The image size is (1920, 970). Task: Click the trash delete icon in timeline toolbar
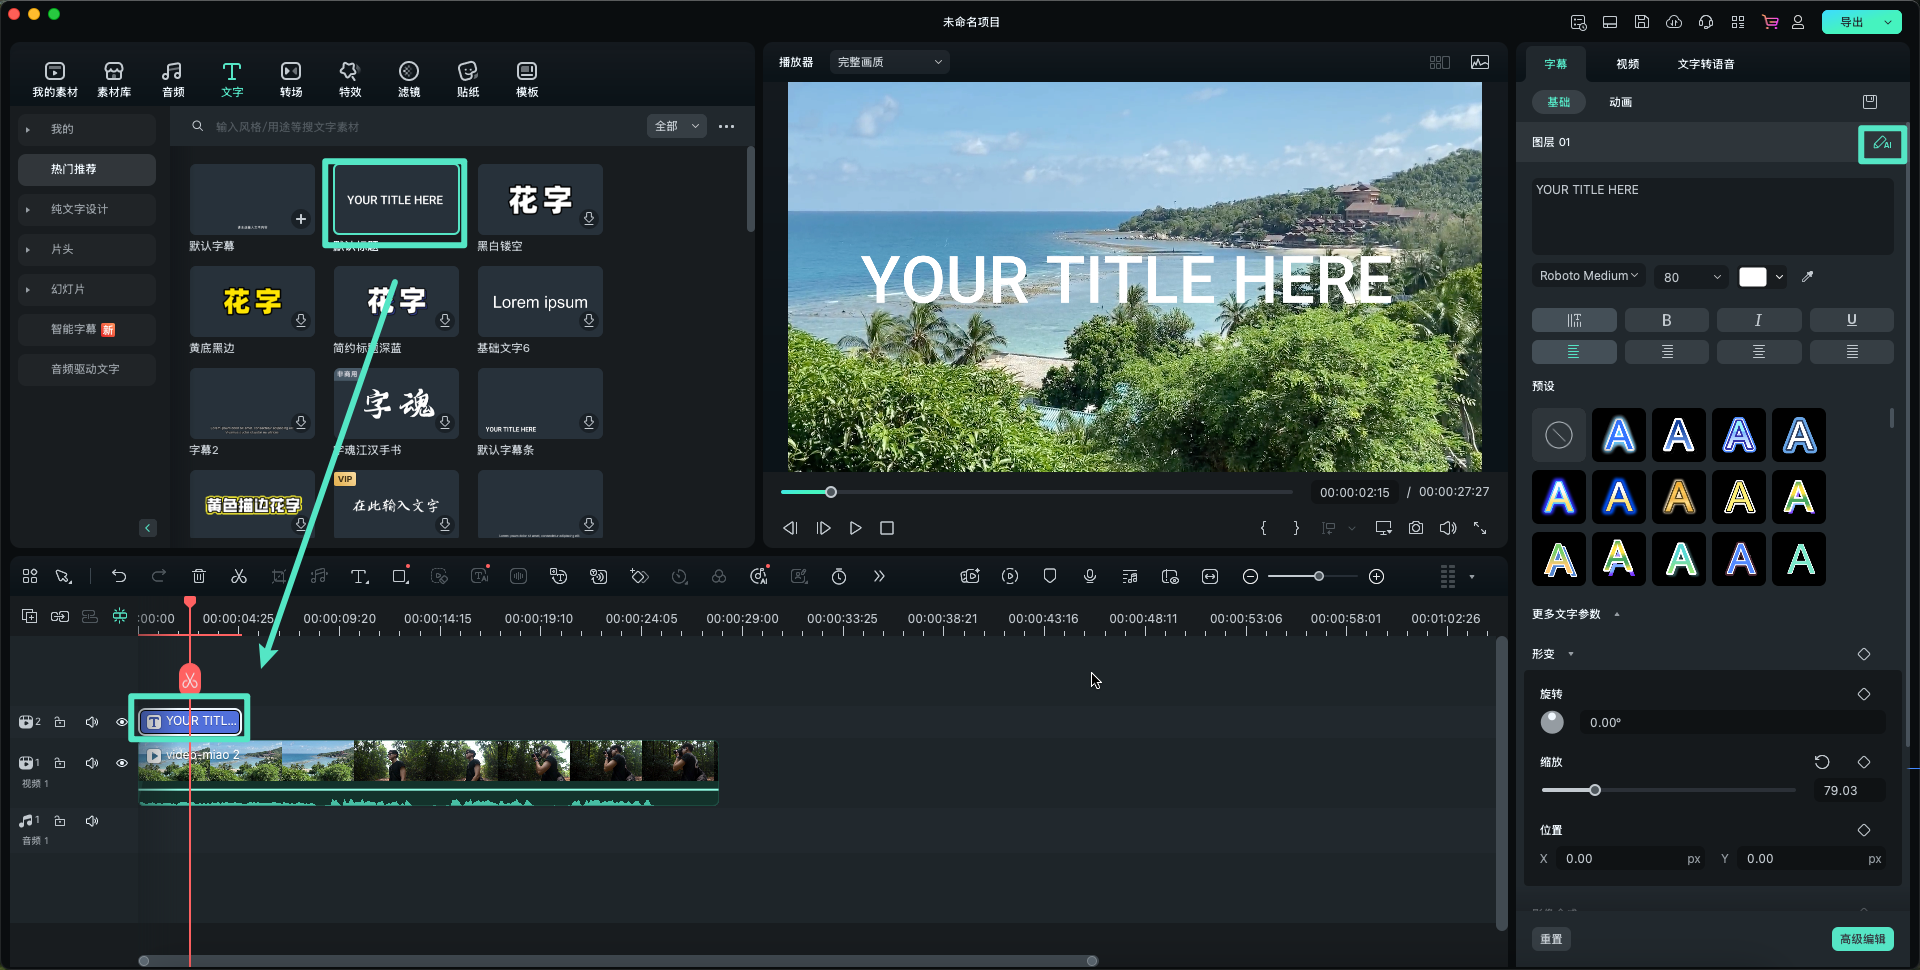(199, 576)
